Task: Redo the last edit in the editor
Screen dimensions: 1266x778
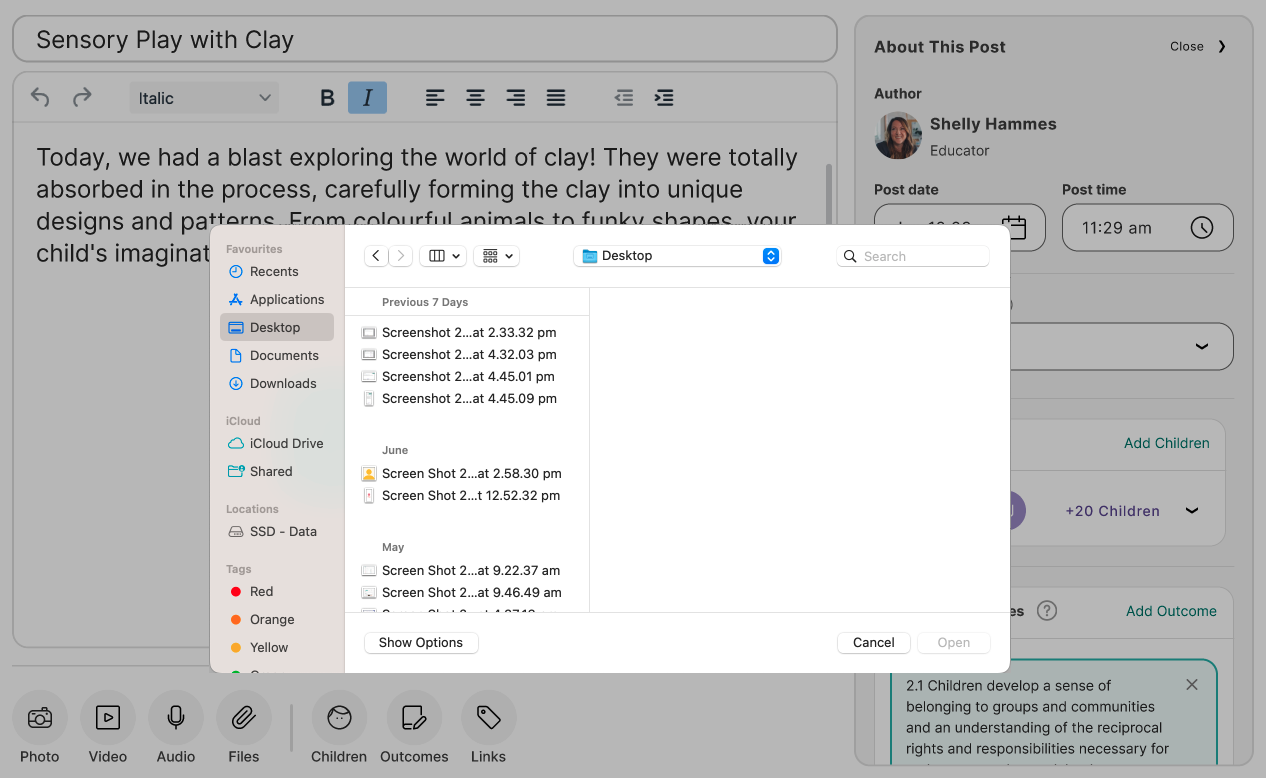Action: click(x=82, y=97)
